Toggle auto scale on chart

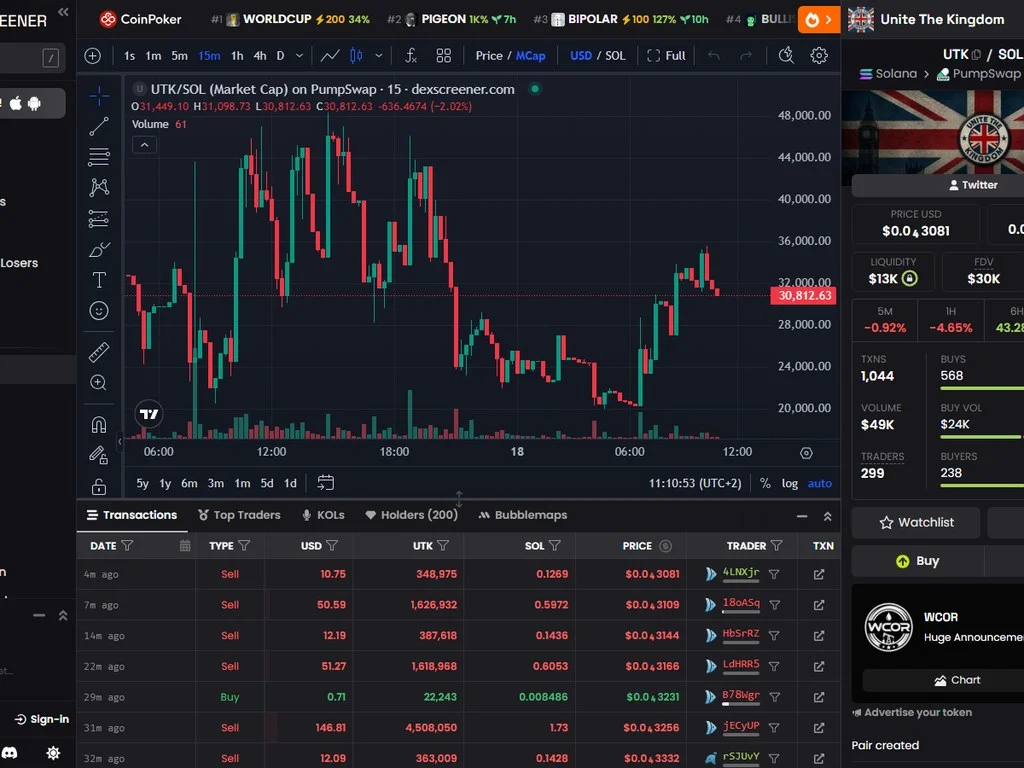point(820,484)
